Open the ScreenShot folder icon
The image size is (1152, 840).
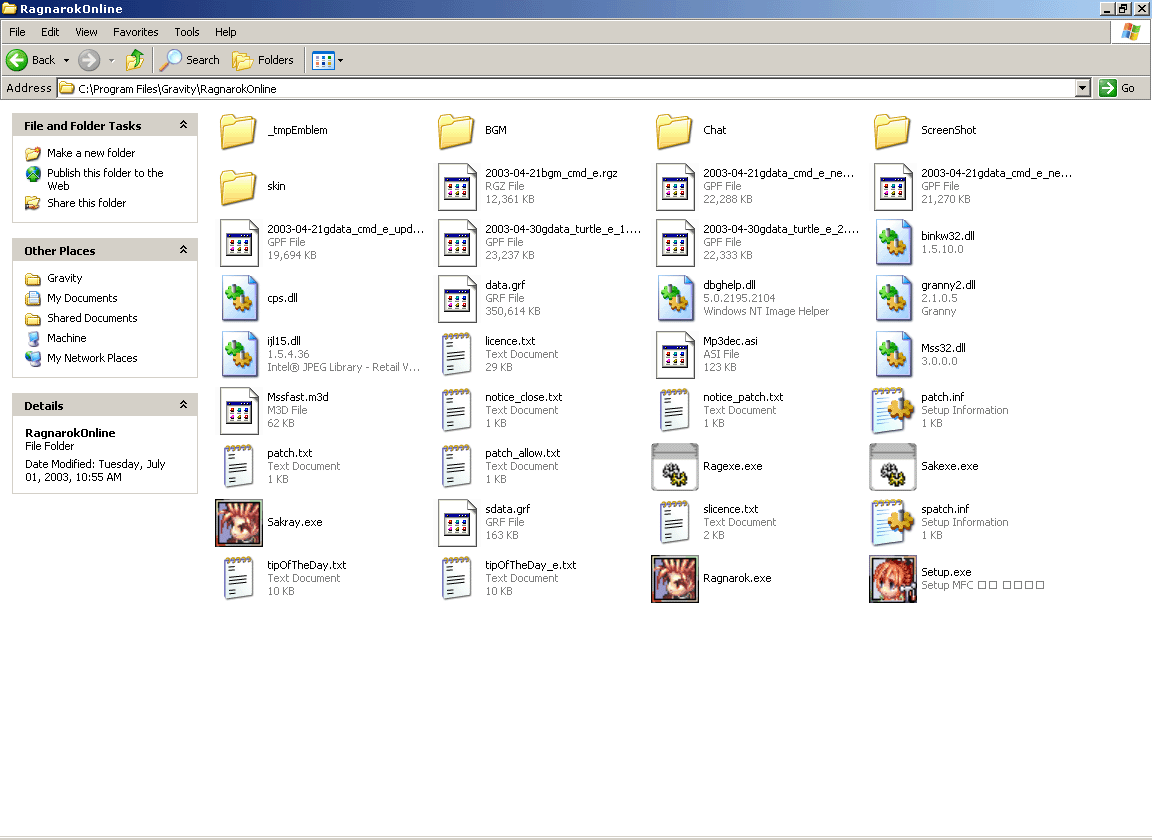(893, 131)
